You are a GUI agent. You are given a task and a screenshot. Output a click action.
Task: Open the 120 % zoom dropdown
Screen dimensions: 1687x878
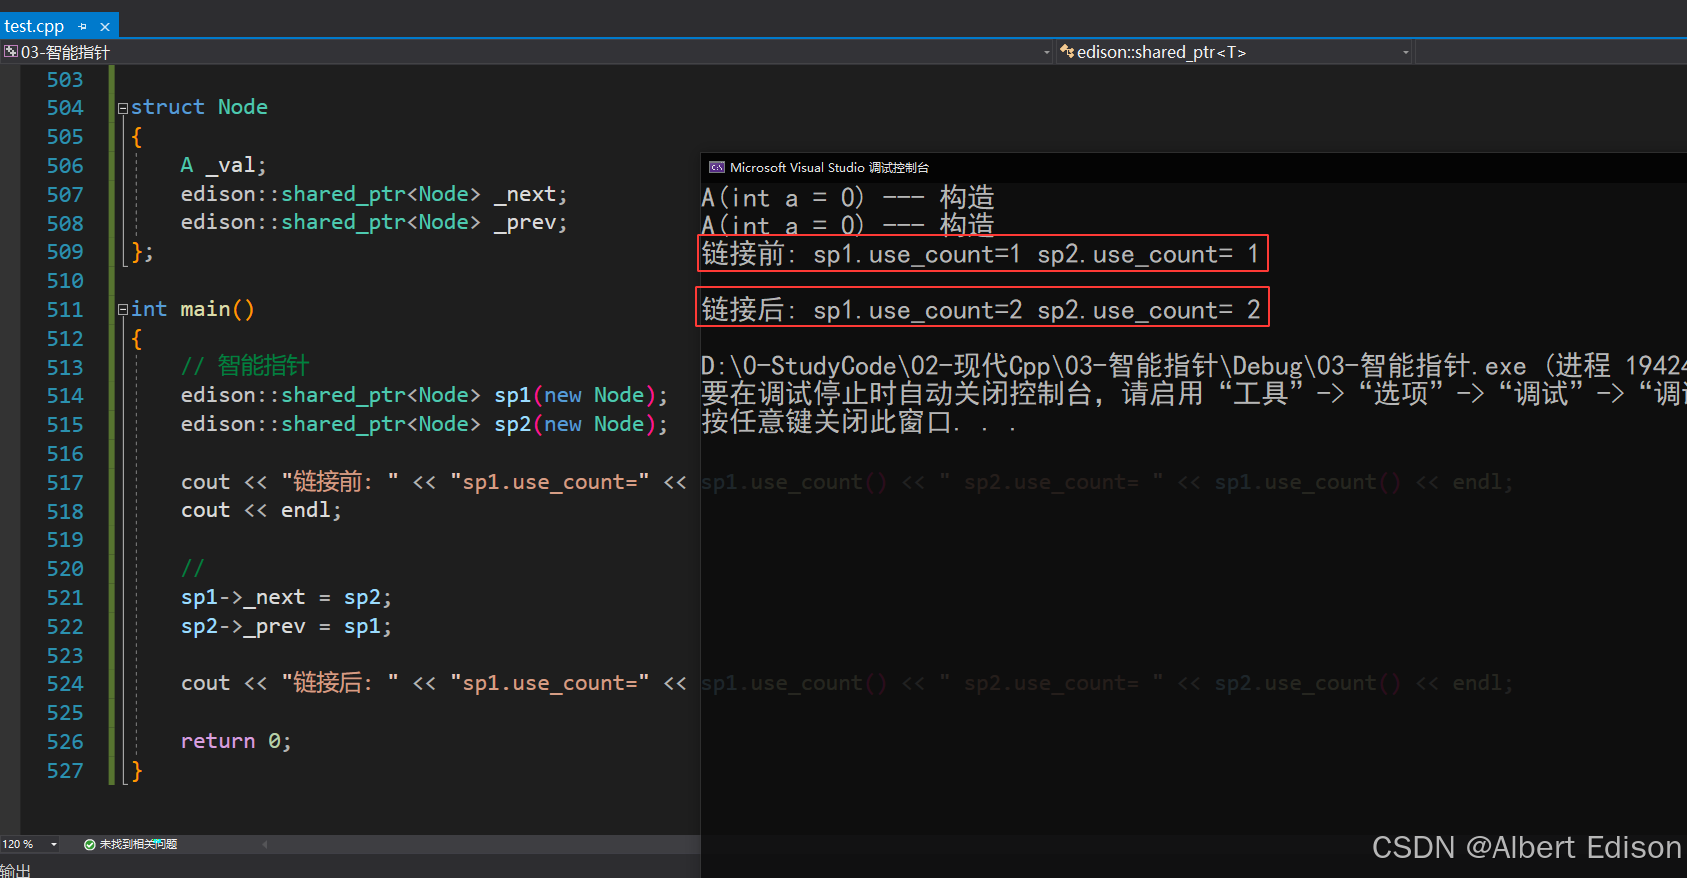tap(54, 845)
